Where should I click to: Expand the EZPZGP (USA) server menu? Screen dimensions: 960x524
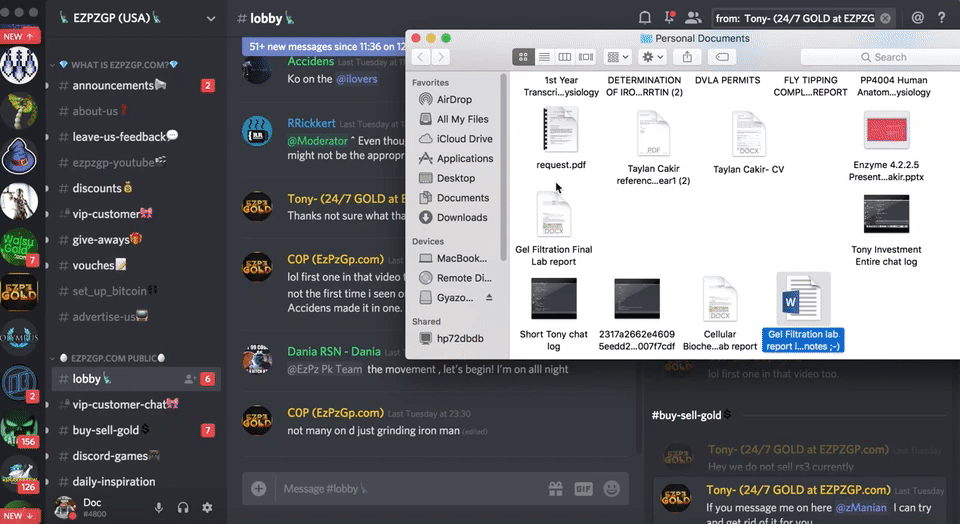pyautogui.click(x=211, y=18)
